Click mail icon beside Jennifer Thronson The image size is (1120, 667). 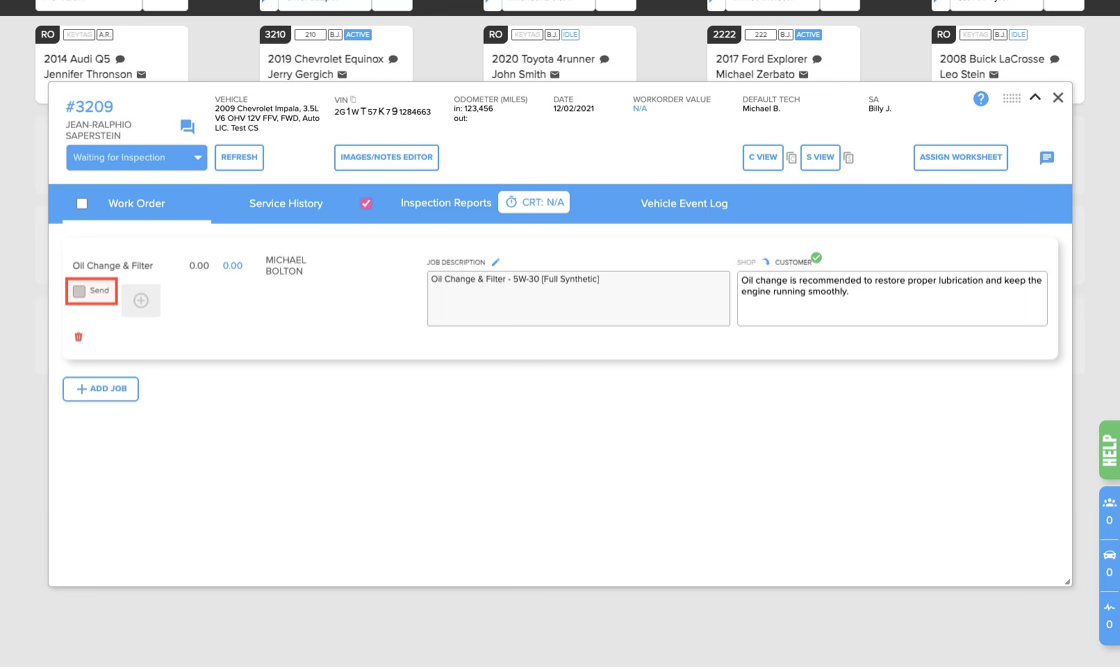[x=141, y=74]
